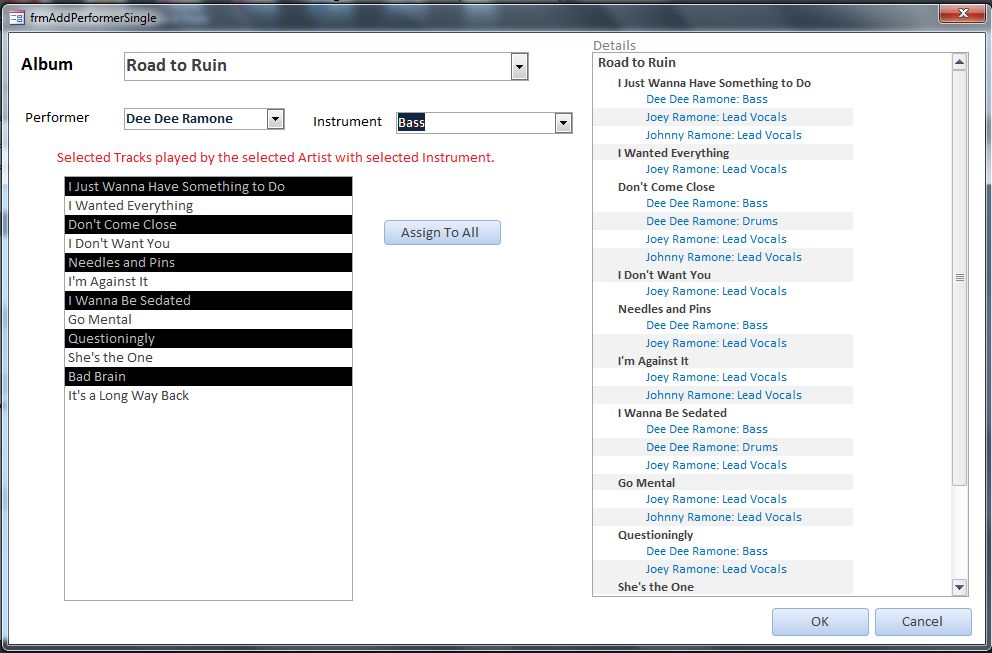This screenshot has height=653, width=992.
Task: Deselect Needles and Pins in the track listbox
Action: [x=208, y=263]
